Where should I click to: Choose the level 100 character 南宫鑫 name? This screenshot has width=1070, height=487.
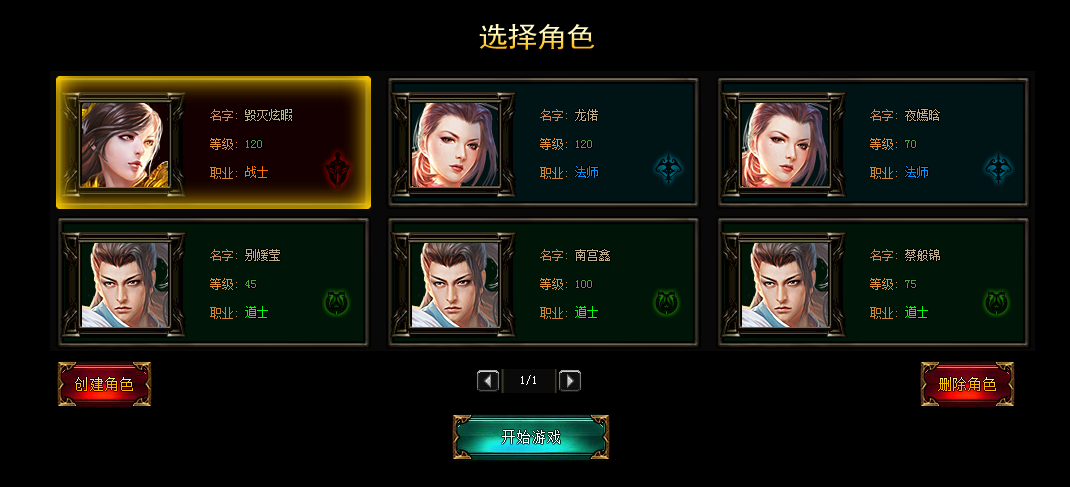pyautogui.click(x=592, y=256)
